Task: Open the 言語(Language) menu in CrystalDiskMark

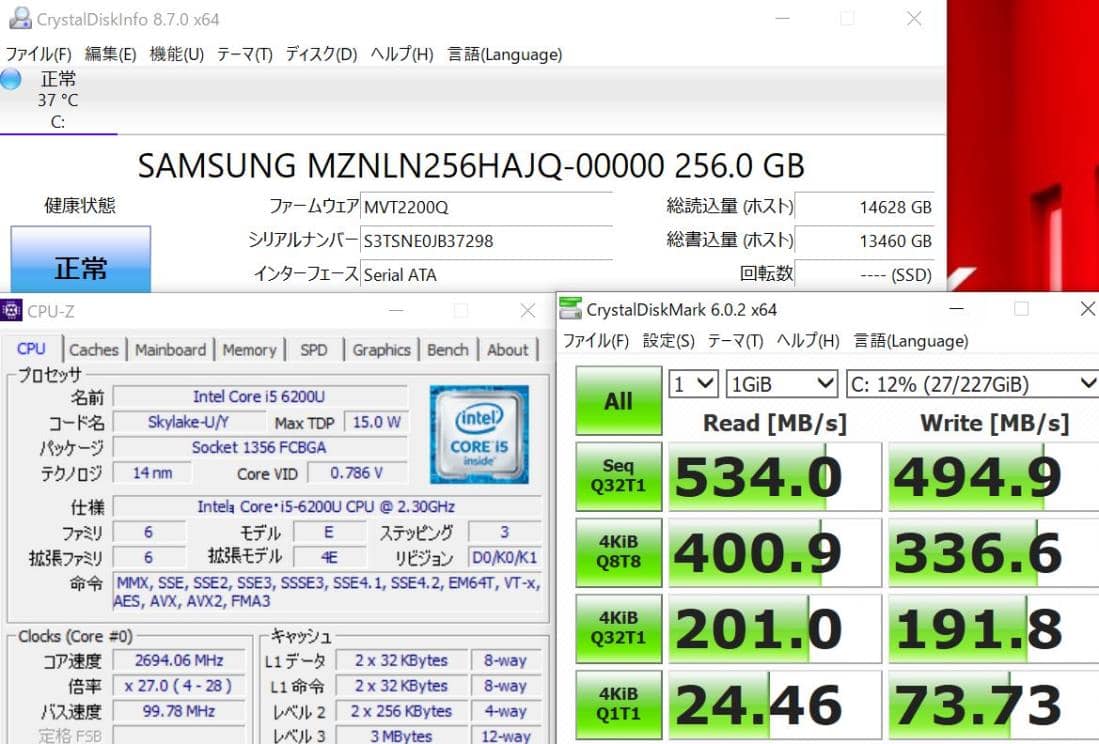Action: [911, 340]
